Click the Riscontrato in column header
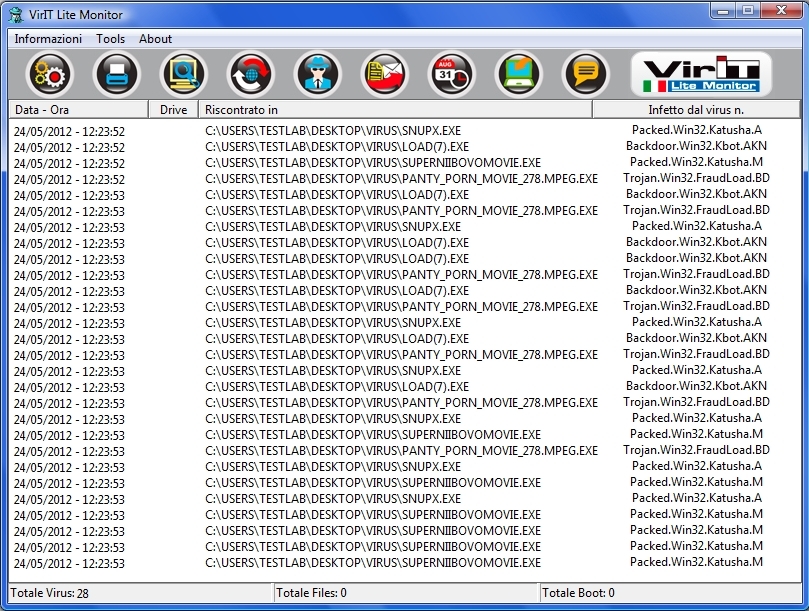 395,109
